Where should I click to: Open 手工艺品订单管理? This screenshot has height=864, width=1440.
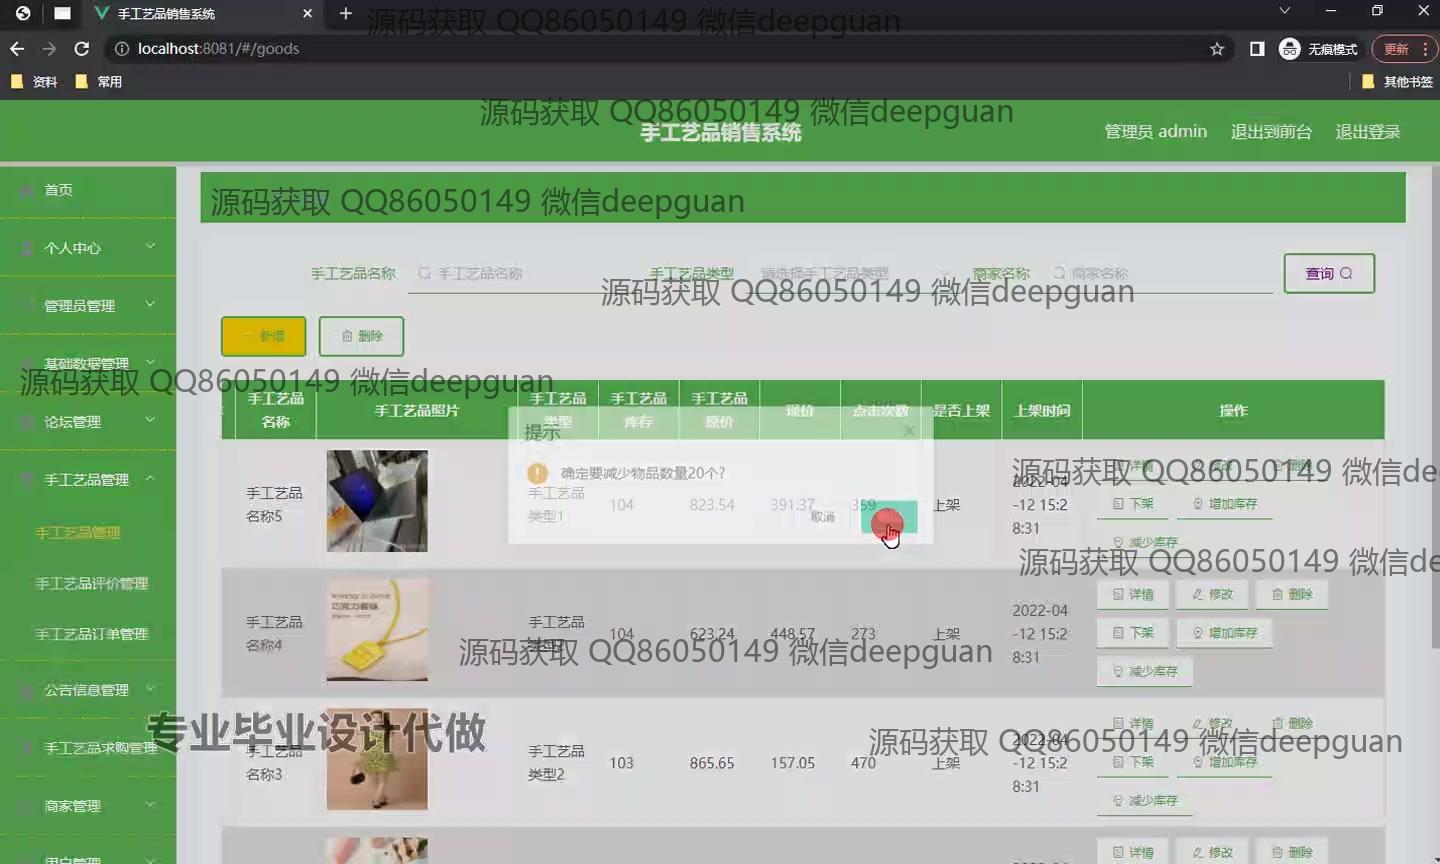click(x=92, y=634)
